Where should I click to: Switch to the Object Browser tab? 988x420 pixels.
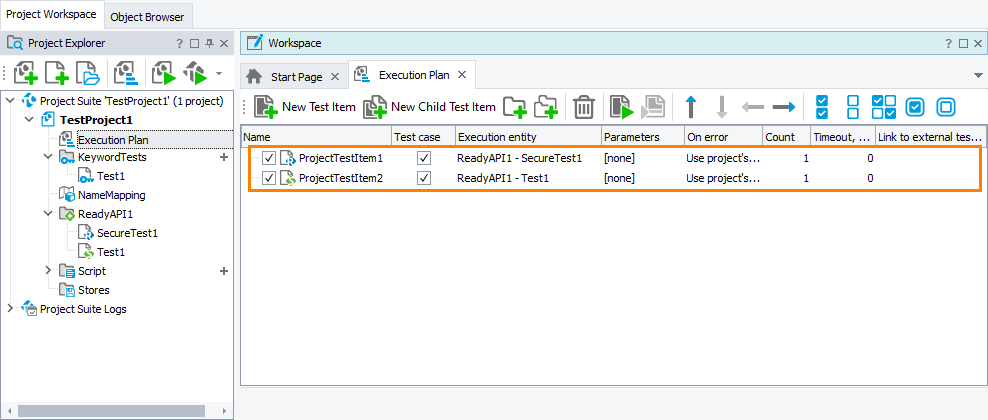pos(147,17)
